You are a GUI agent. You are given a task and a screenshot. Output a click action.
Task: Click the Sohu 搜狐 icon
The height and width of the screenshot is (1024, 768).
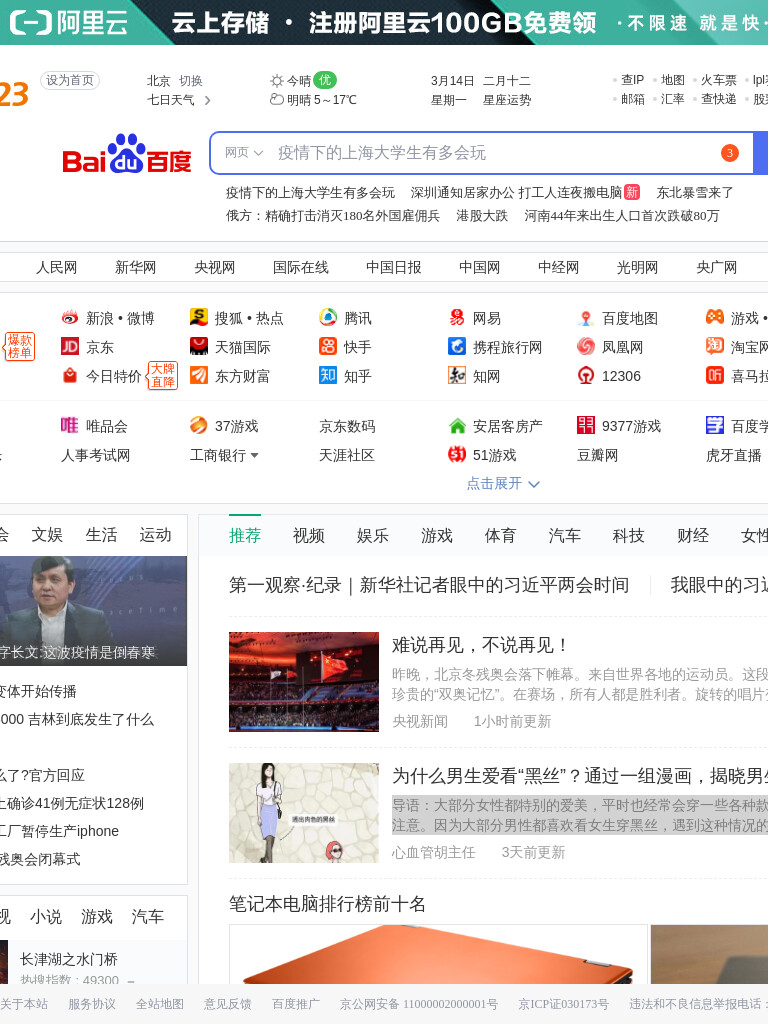(199, 318)
